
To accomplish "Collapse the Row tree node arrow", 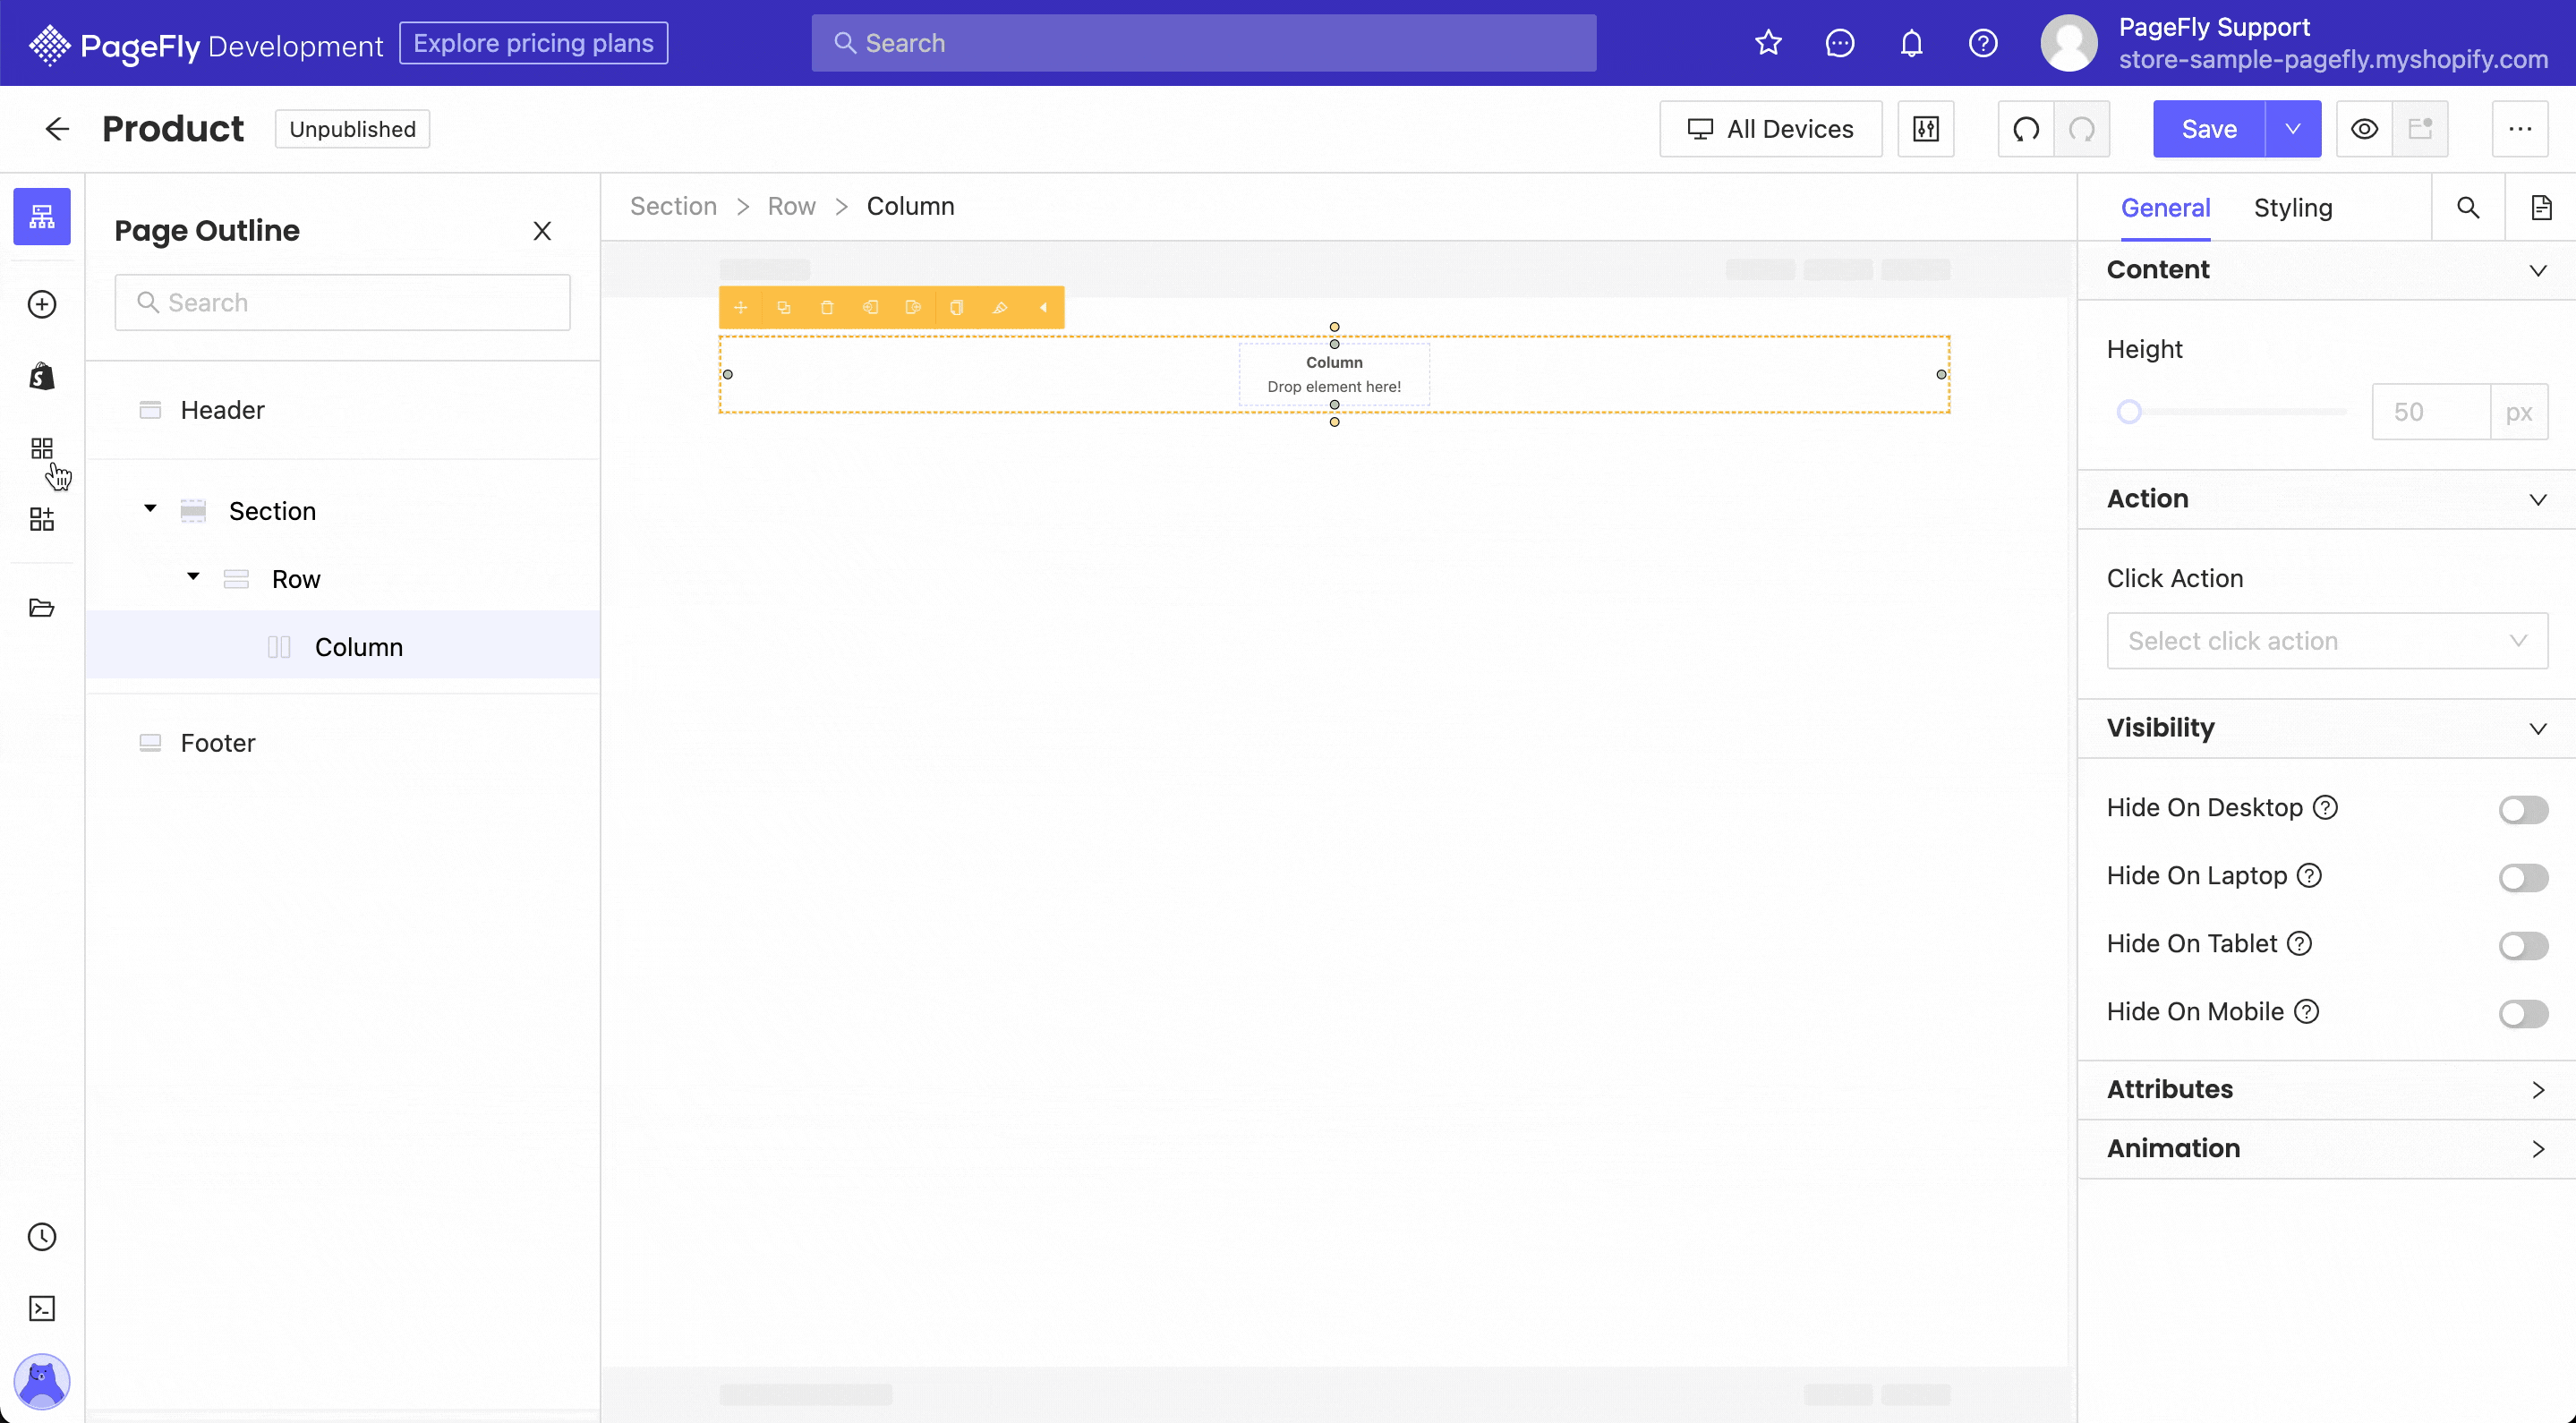I will [x=193, y=577].
